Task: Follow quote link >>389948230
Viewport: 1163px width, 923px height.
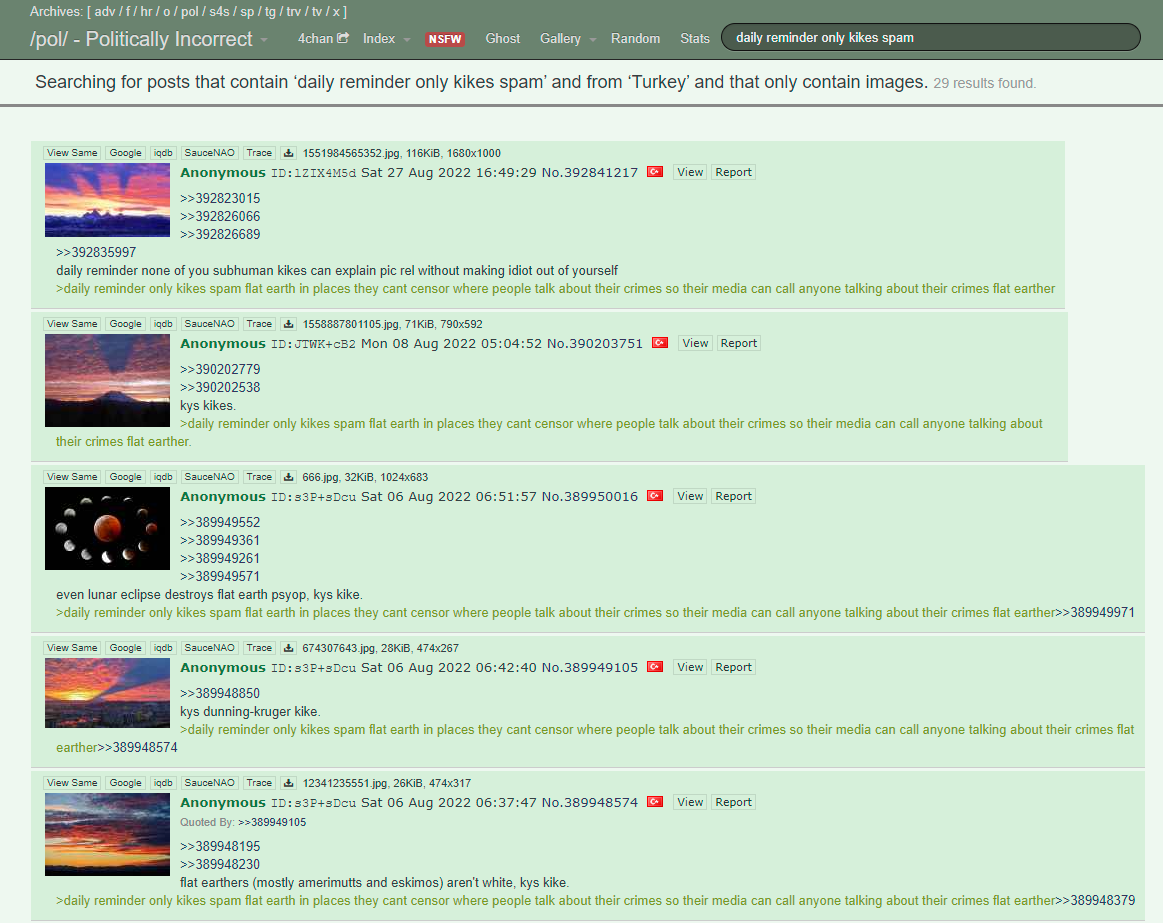Action: (x=220, y=864)
